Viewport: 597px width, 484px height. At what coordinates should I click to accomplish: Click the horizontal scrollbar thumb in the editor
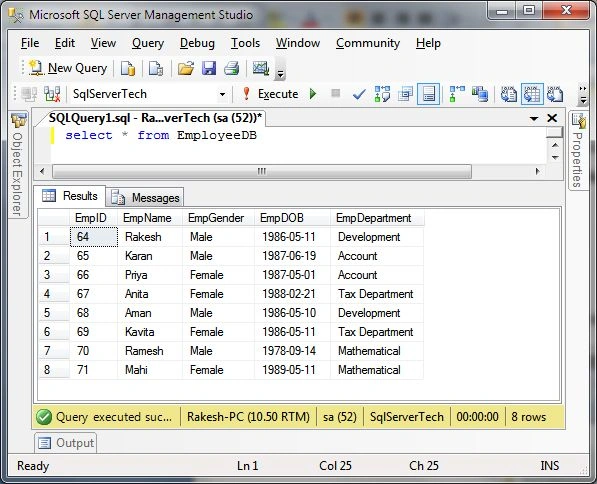point(262,171)
